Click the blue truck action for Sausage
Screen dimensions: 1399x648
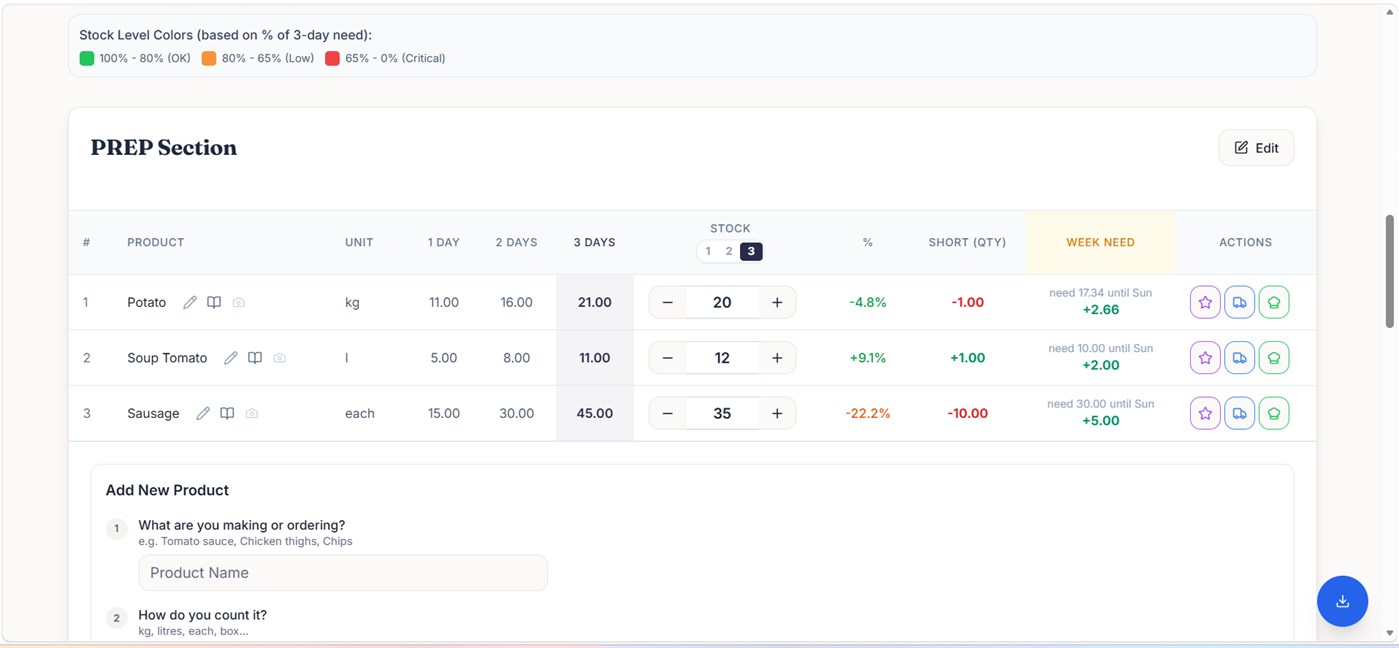tap(1240, 413)
